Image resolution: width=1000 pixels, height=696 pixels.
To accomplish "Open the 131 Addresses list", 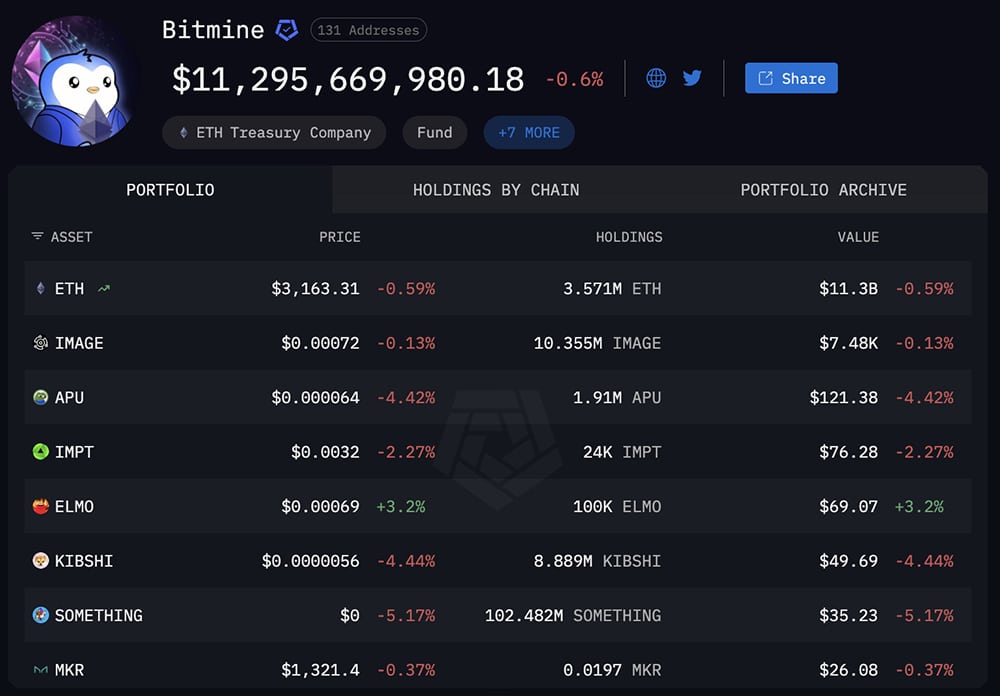I will (368, 30).
